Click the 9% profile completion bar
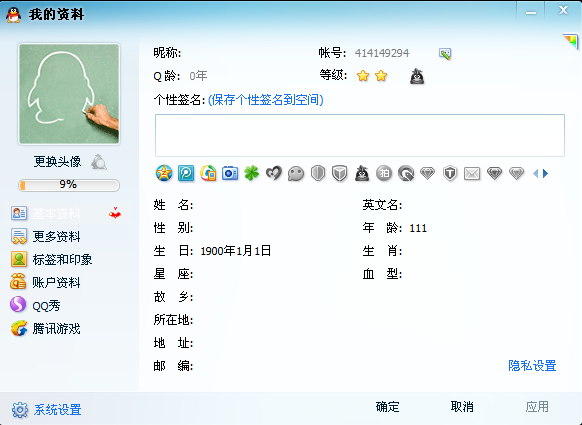This screenshot has width=582, height=425. (x=69, y=185)
